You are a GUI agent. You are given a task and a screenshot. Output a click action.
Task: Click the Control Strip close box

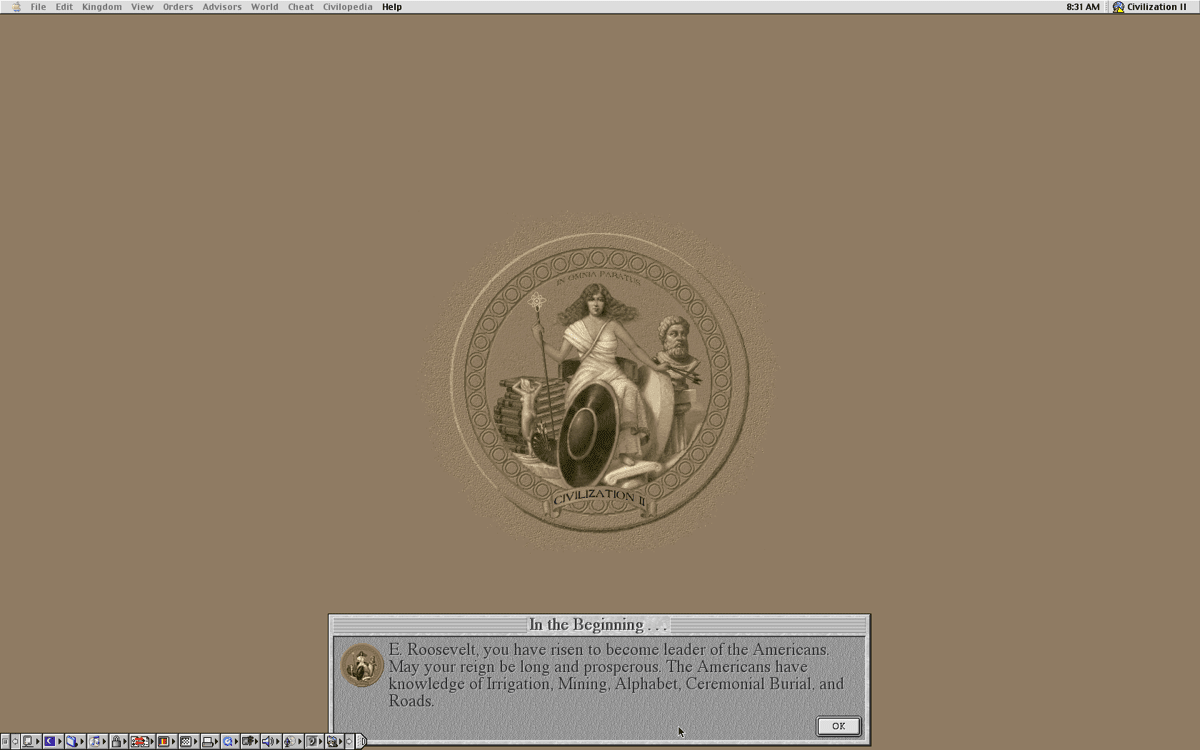click(5, 741)
